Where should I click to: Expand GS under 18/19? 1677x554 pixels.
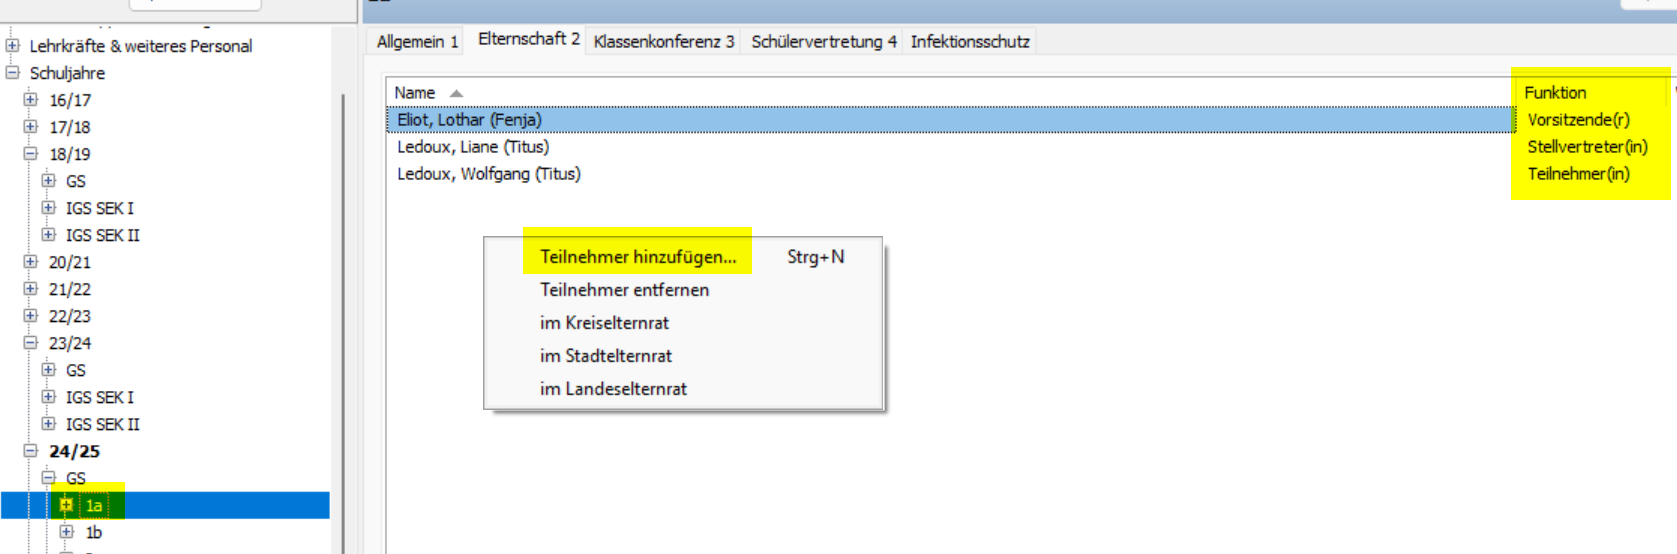tap(49, 181)
